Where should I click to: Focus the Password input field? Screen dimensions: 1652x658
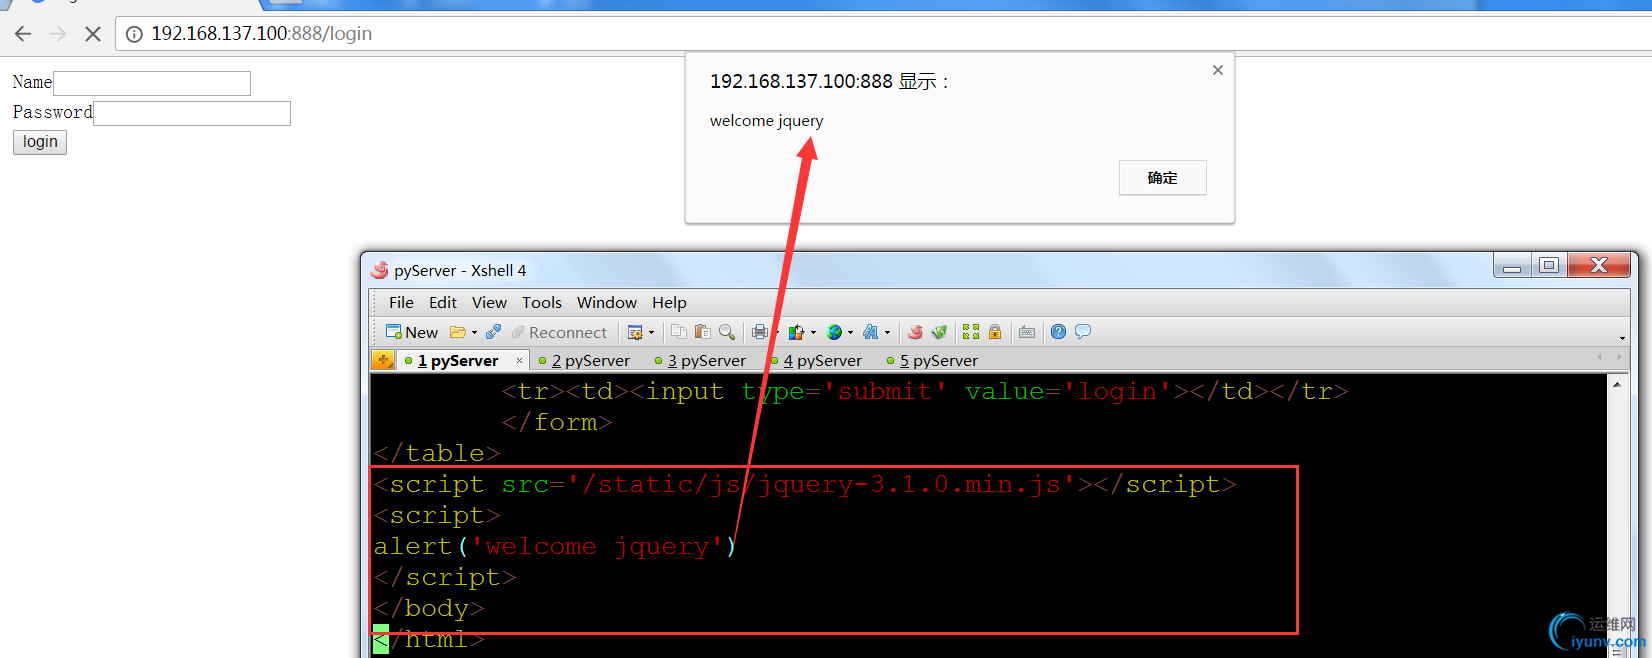coord(192,113)
